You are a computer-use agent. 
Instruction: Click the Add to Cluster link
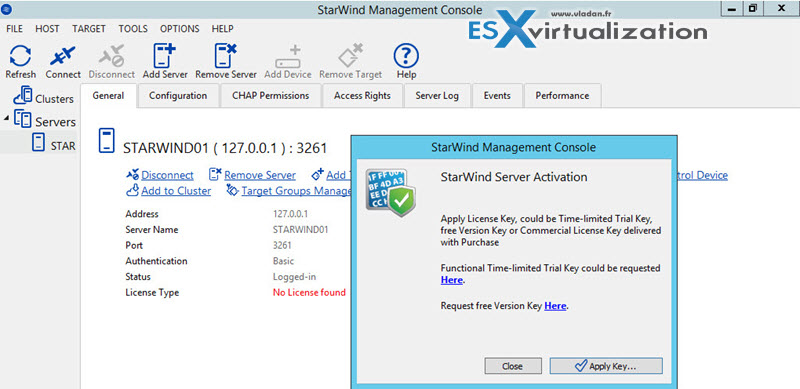[x=176, y=190]
